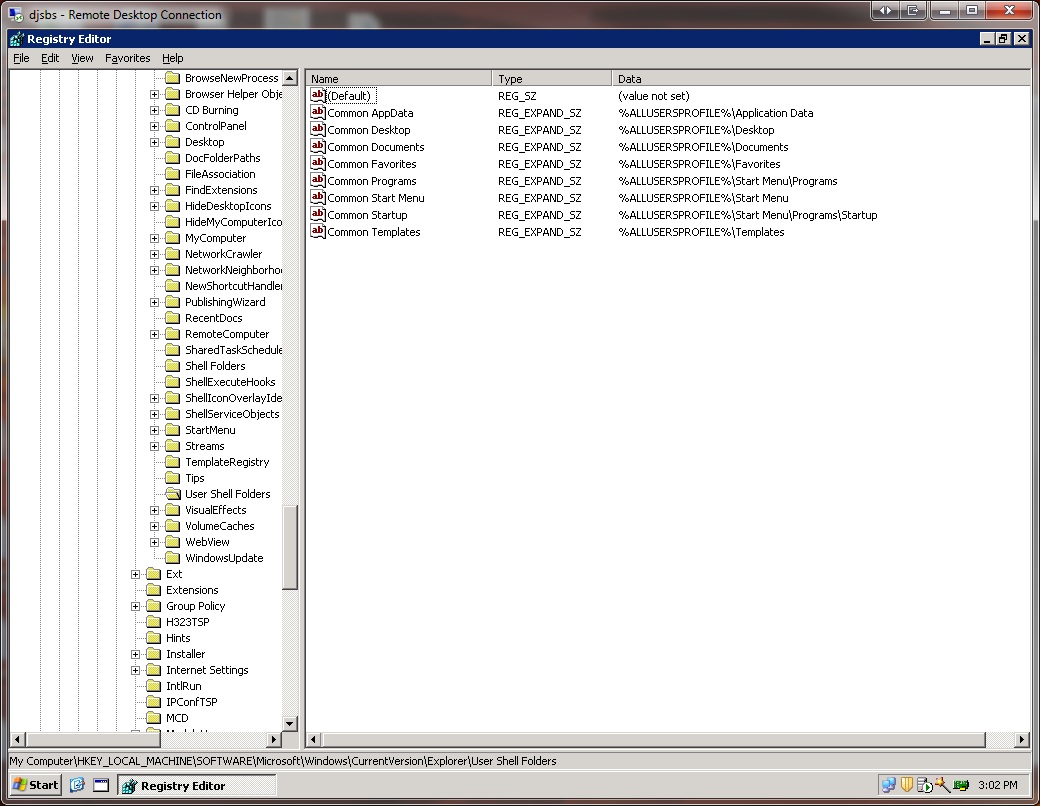Open the File menu

tap(21, 58)
